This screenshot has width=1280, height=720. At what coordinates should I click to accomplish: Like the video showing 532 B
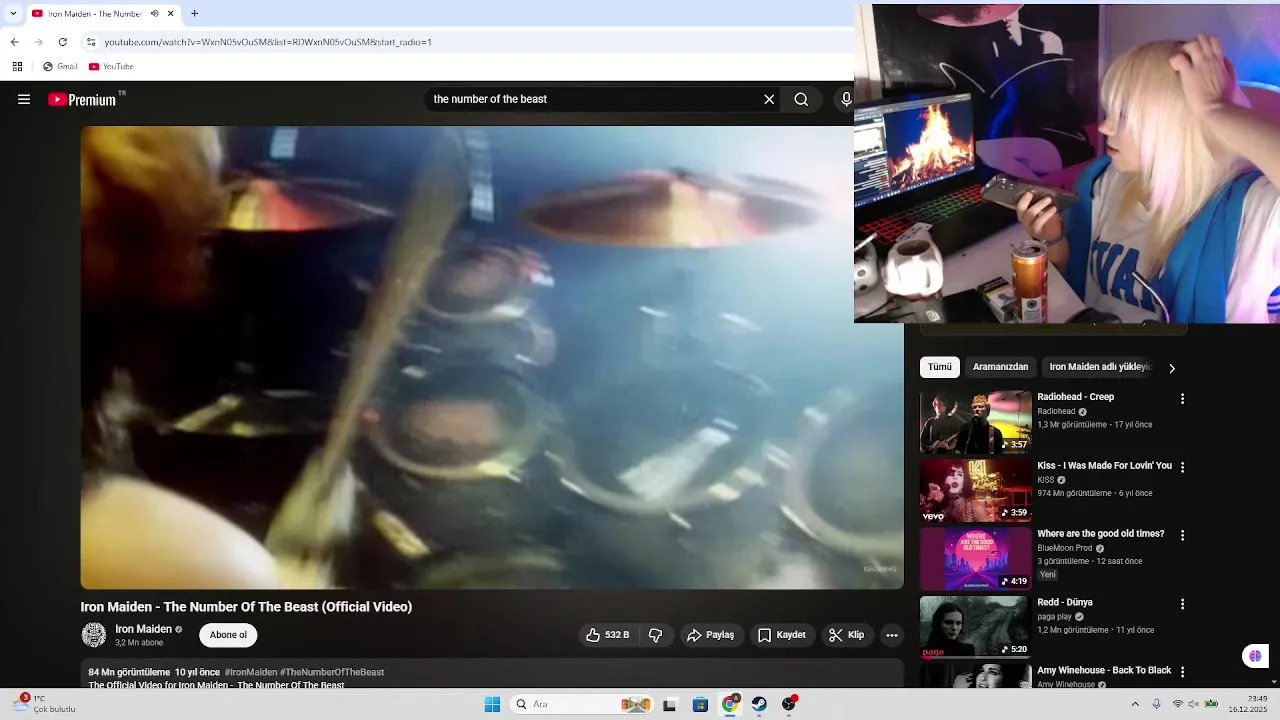pyautogui.click(x=607, y=635)
